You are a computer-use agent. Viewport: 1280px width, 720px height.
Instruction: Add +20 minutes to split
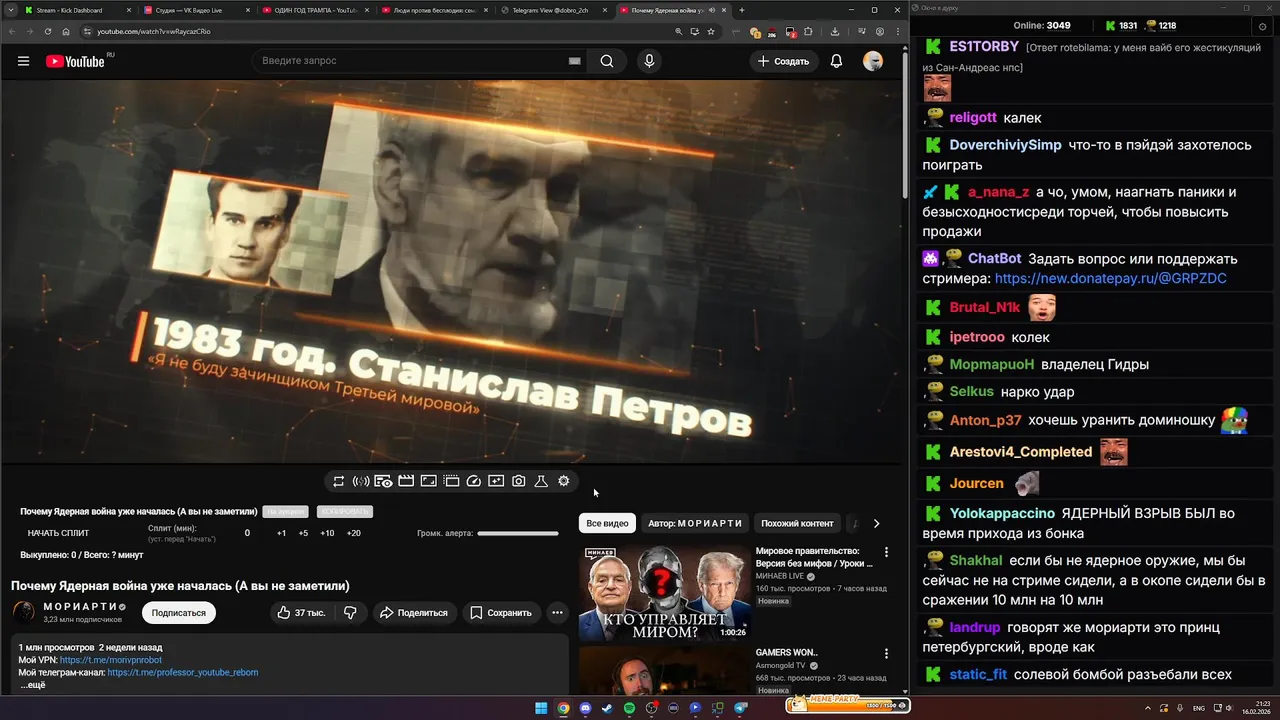(x=353, y=533)
